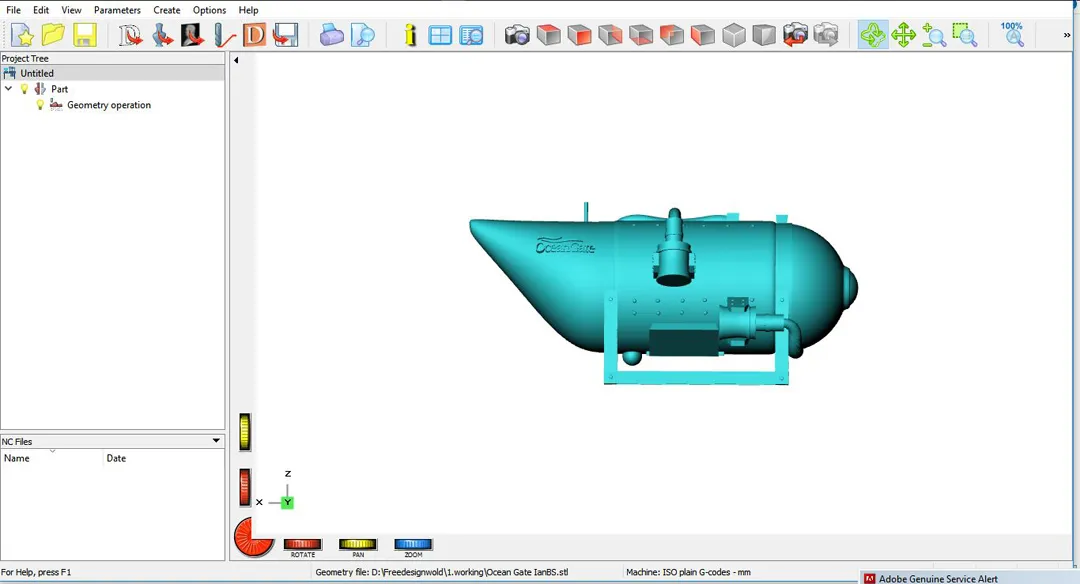Click the Project Tree panel title
The image size is (1080, 584).
pyautogui.click(x=25, y=59)
